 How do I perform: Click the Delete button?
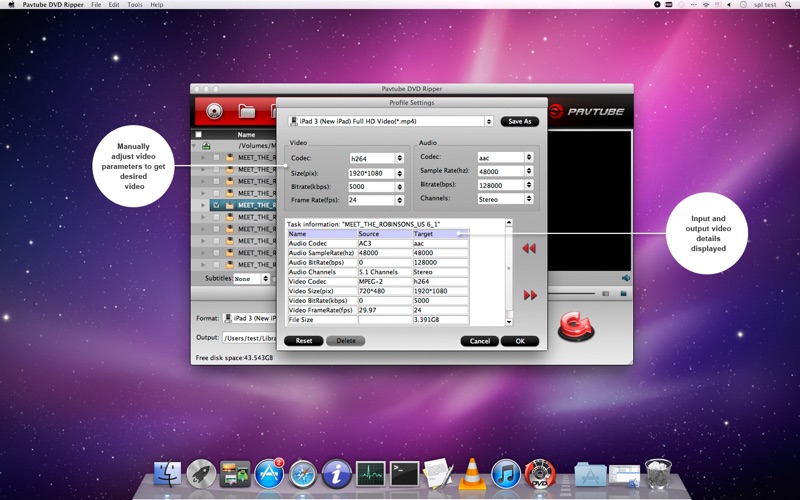[x=345, y=341]
